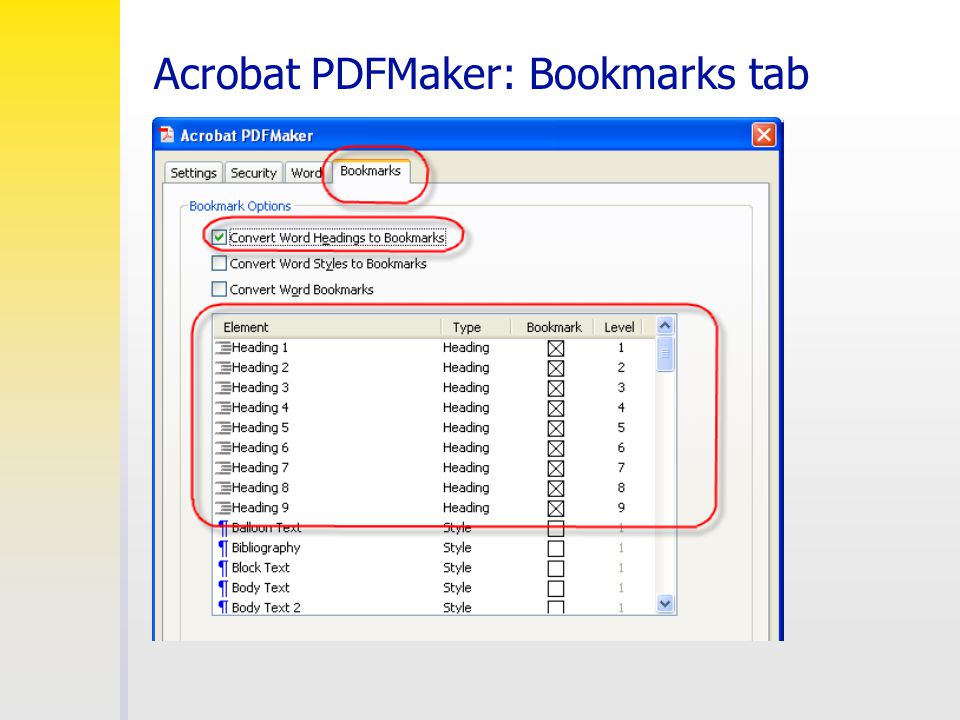Click the list's vertical scrollbar thumb
Image resolution: width=960 pixels, height=720 pixels.
(x=665, y=353)
